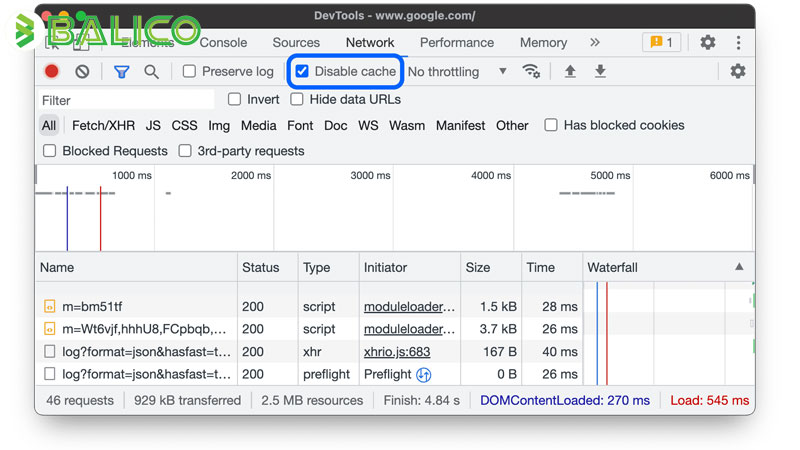Filter requests by Font
Viewport: 800px width, 450px height.
coord(300,126)
